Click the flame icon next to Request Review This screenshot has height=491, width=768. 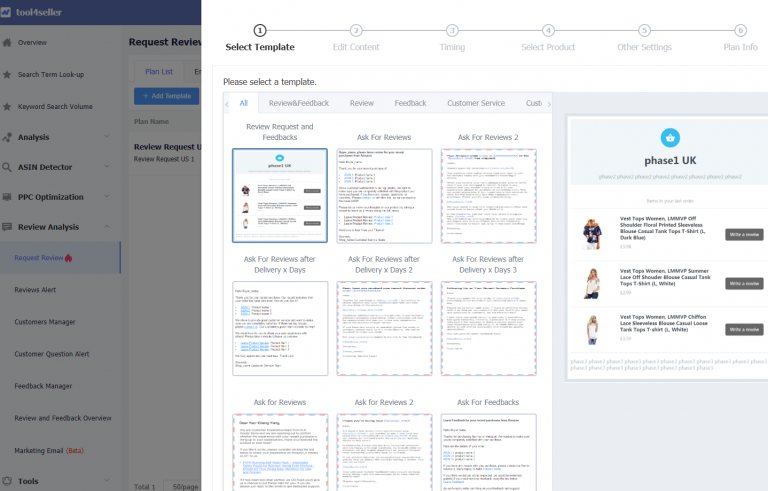[x=69, y=258]
